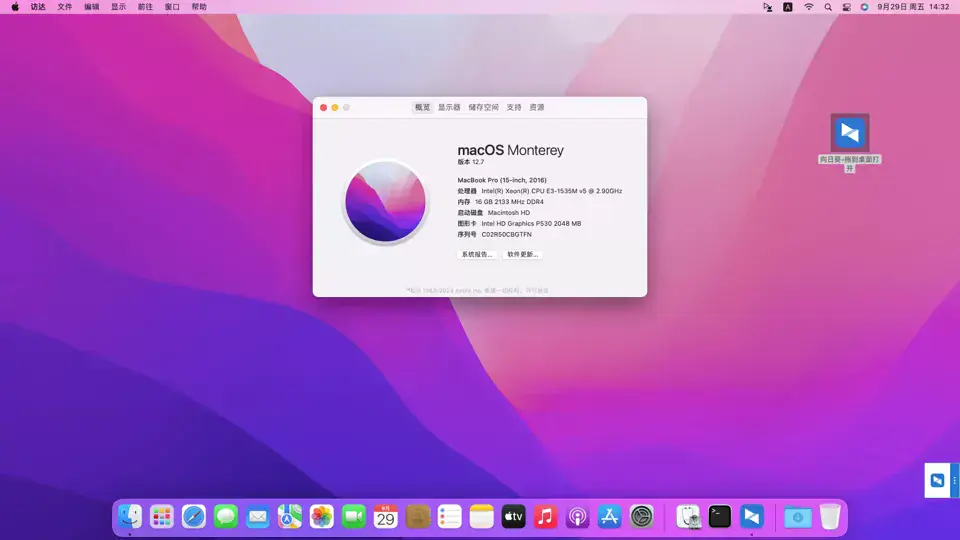This screenshot has width=960, height=540.
Task: Open Apple TV from the Dock
Action: point(513,517)
